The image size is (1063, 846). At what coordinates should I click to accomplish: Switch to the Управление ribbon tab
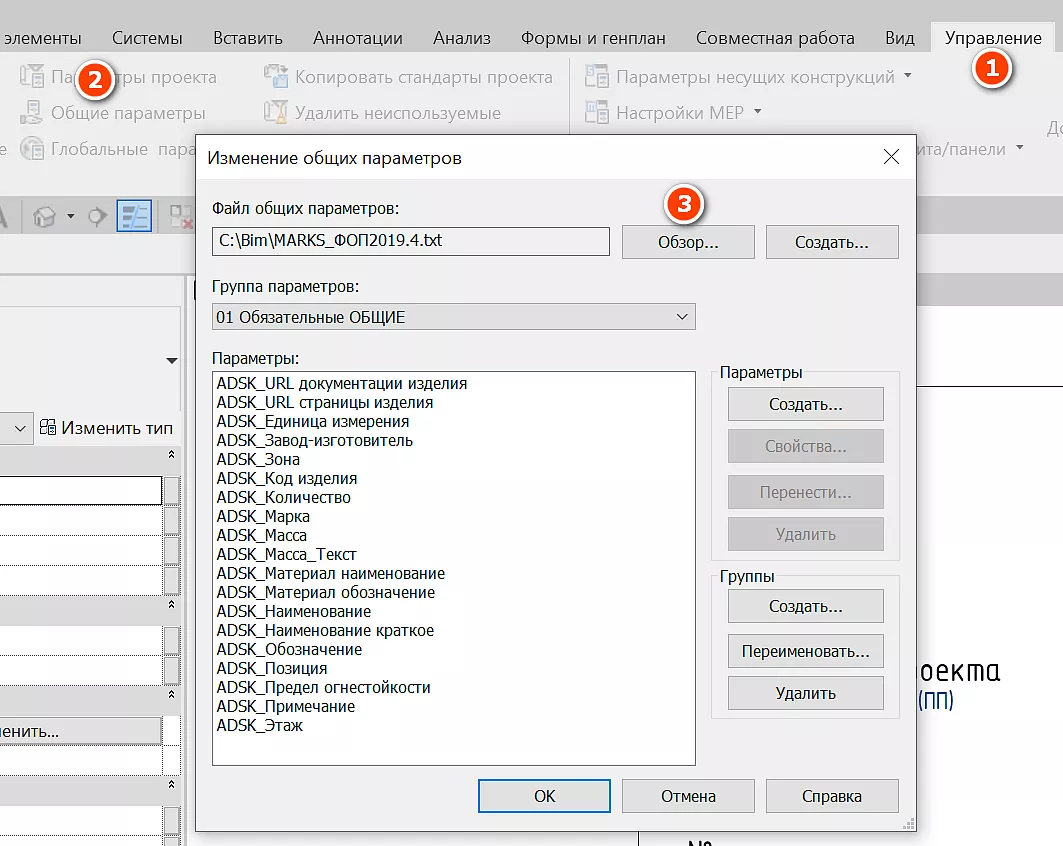pyautogui.click(x=992, y=38)
